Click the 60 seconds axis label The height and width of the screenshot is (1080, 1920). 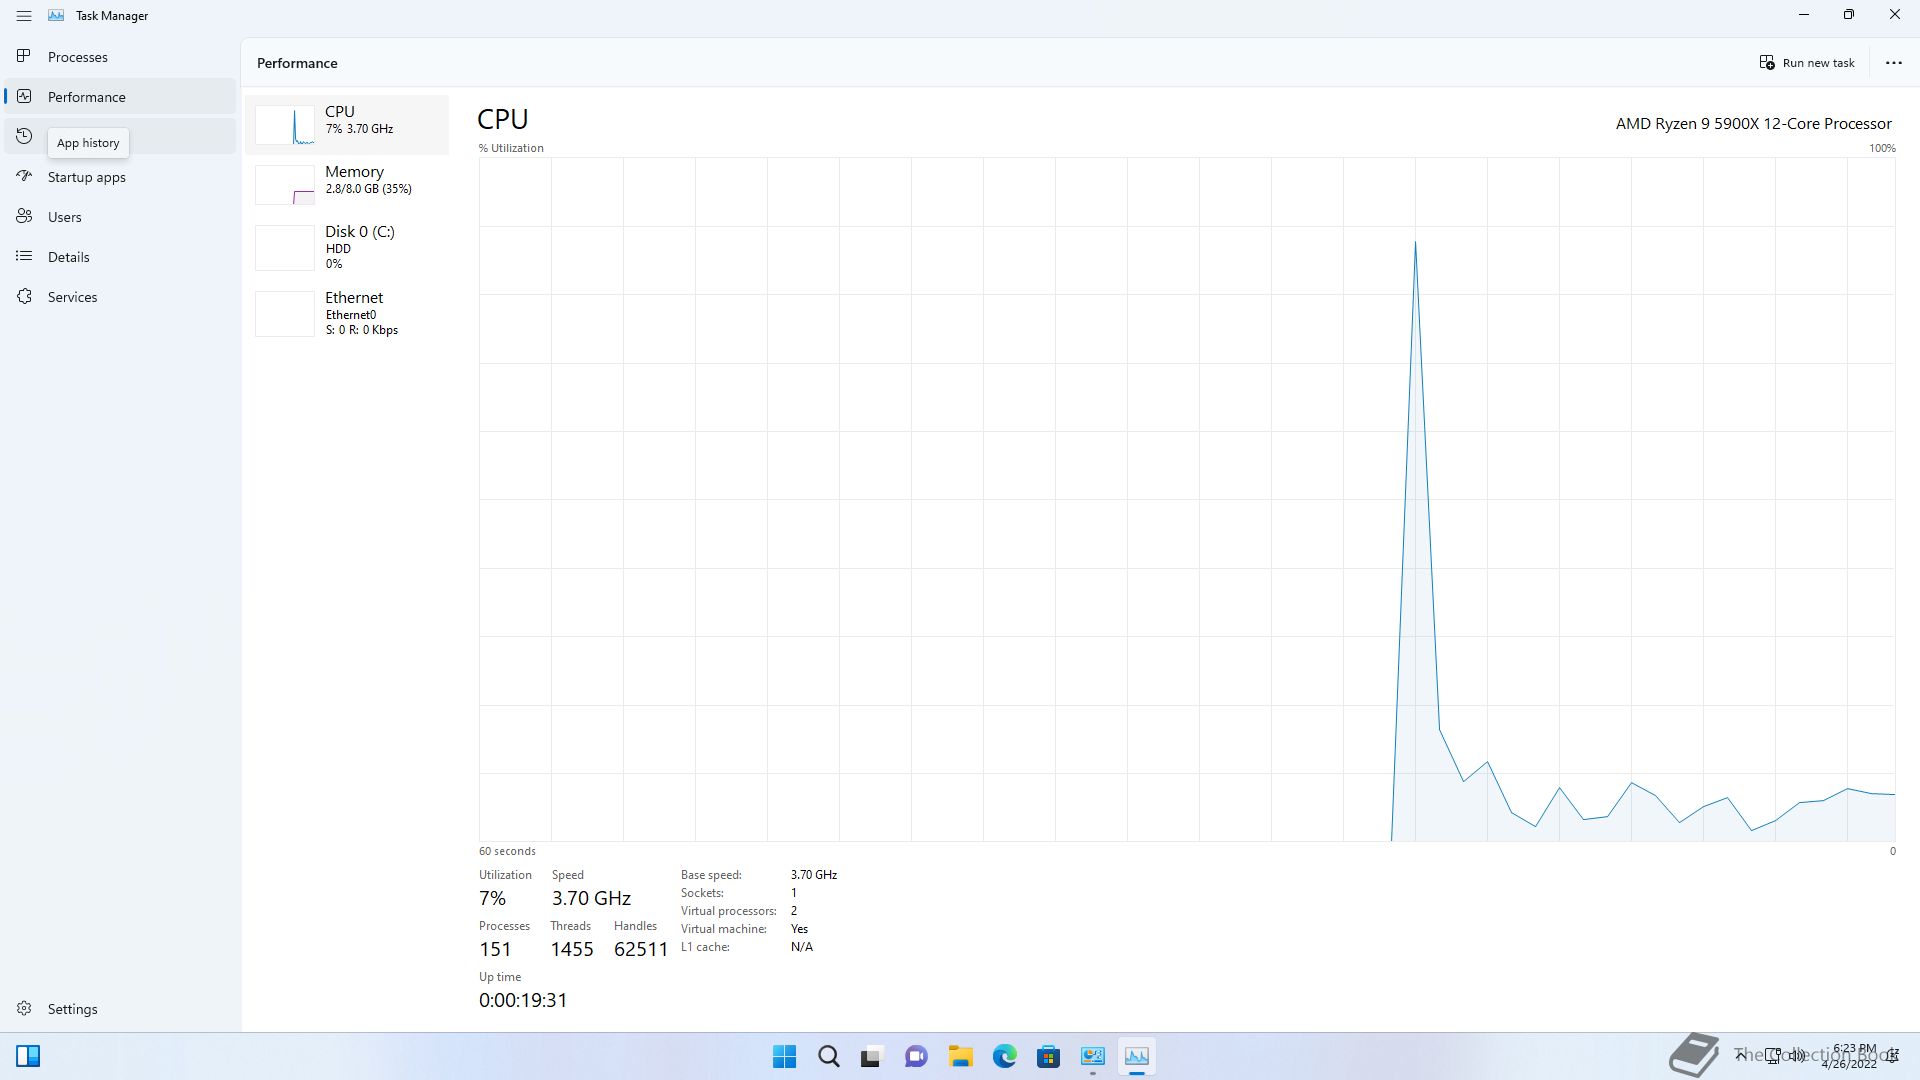pyautogui.click(x=507, y=851)
